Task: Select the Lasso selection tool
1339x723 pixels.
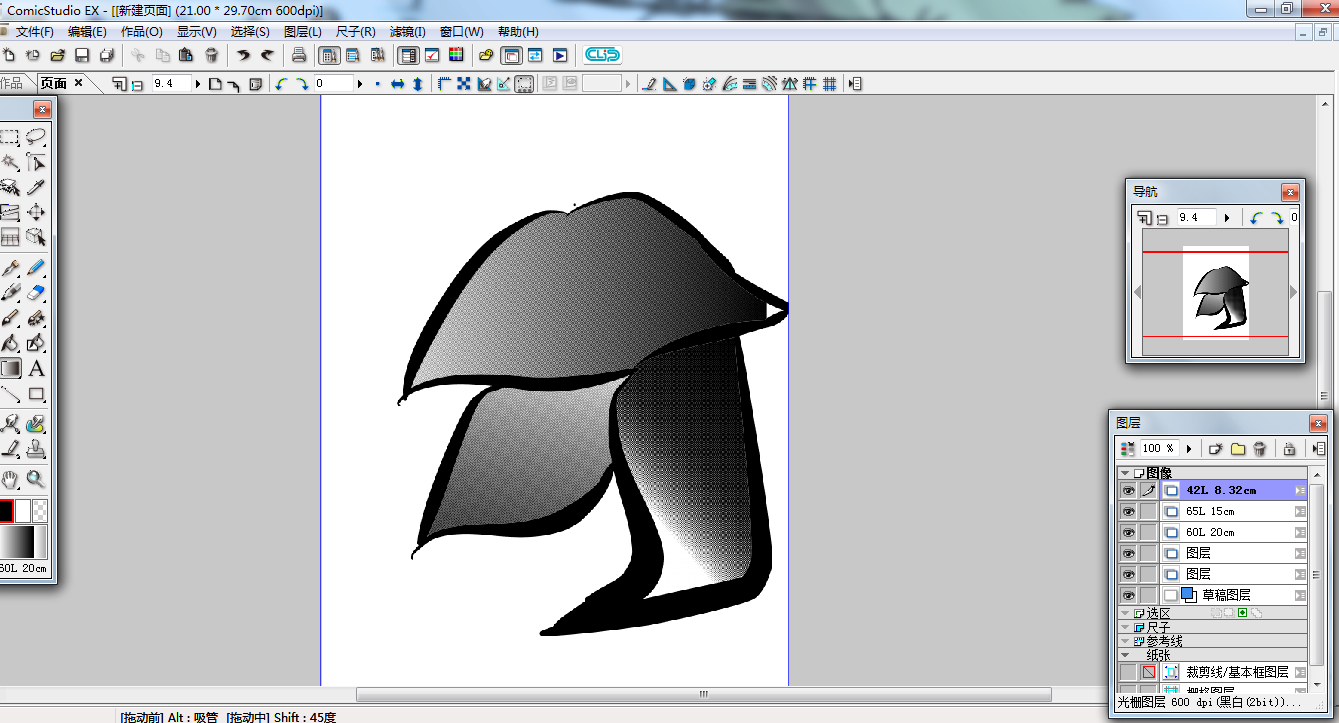Action: tap(36, 137)
